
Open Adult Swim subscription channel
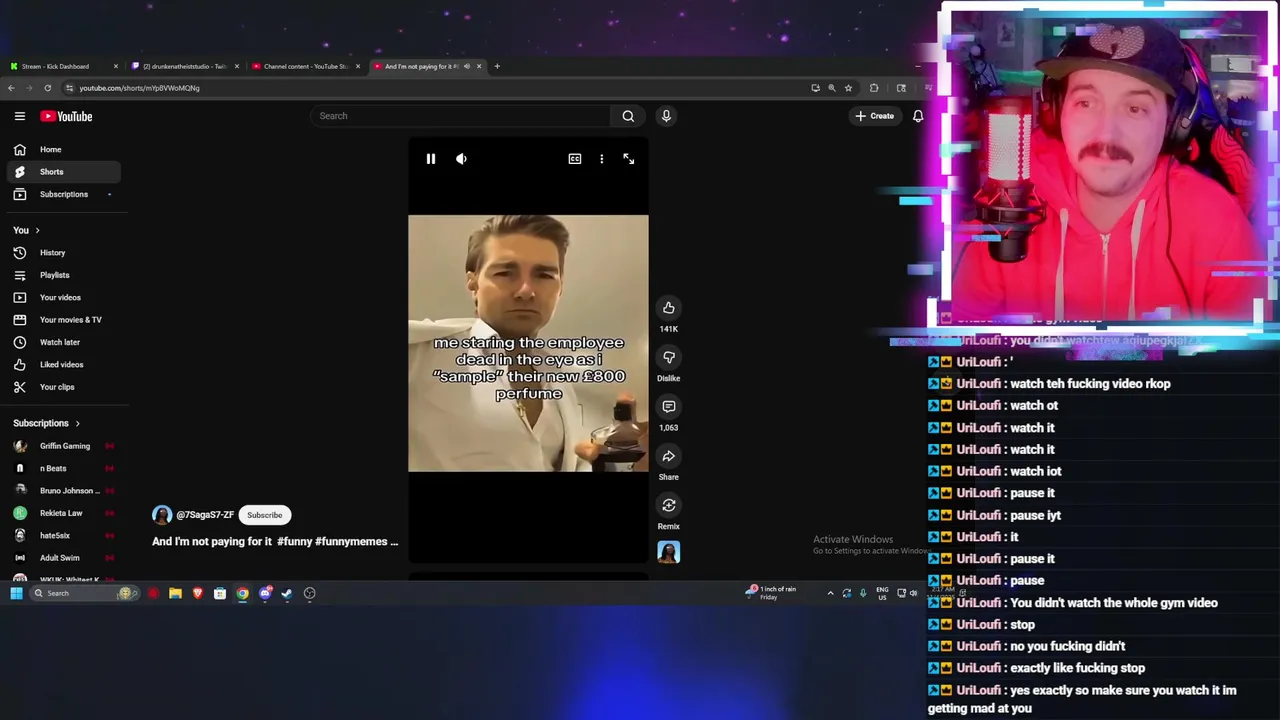point(64,558)
